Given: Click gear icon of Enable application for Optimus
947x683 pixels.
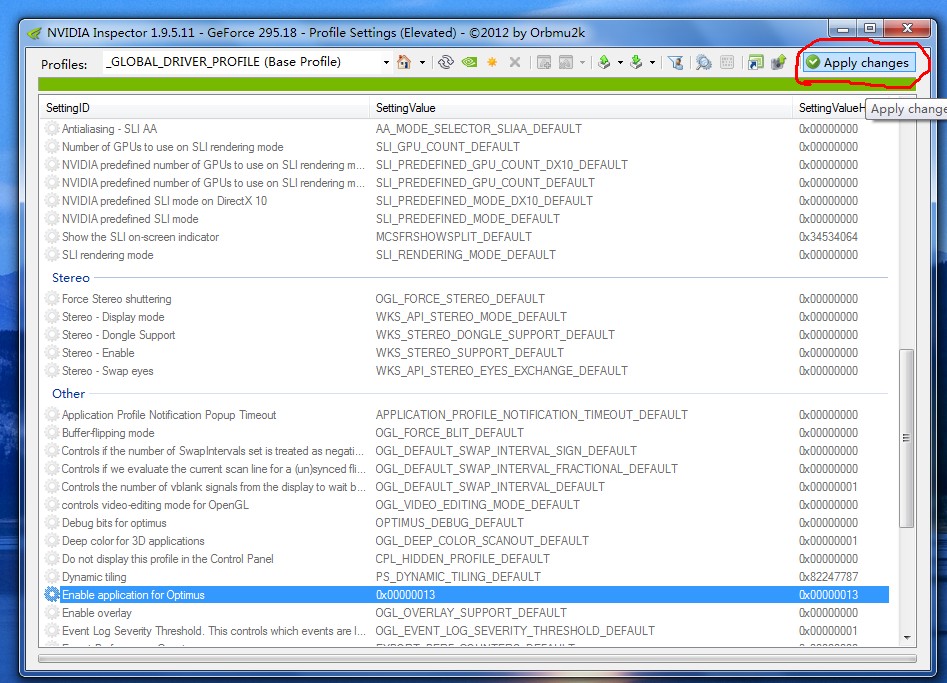Looking at the screenshot, I should [52, 594].
